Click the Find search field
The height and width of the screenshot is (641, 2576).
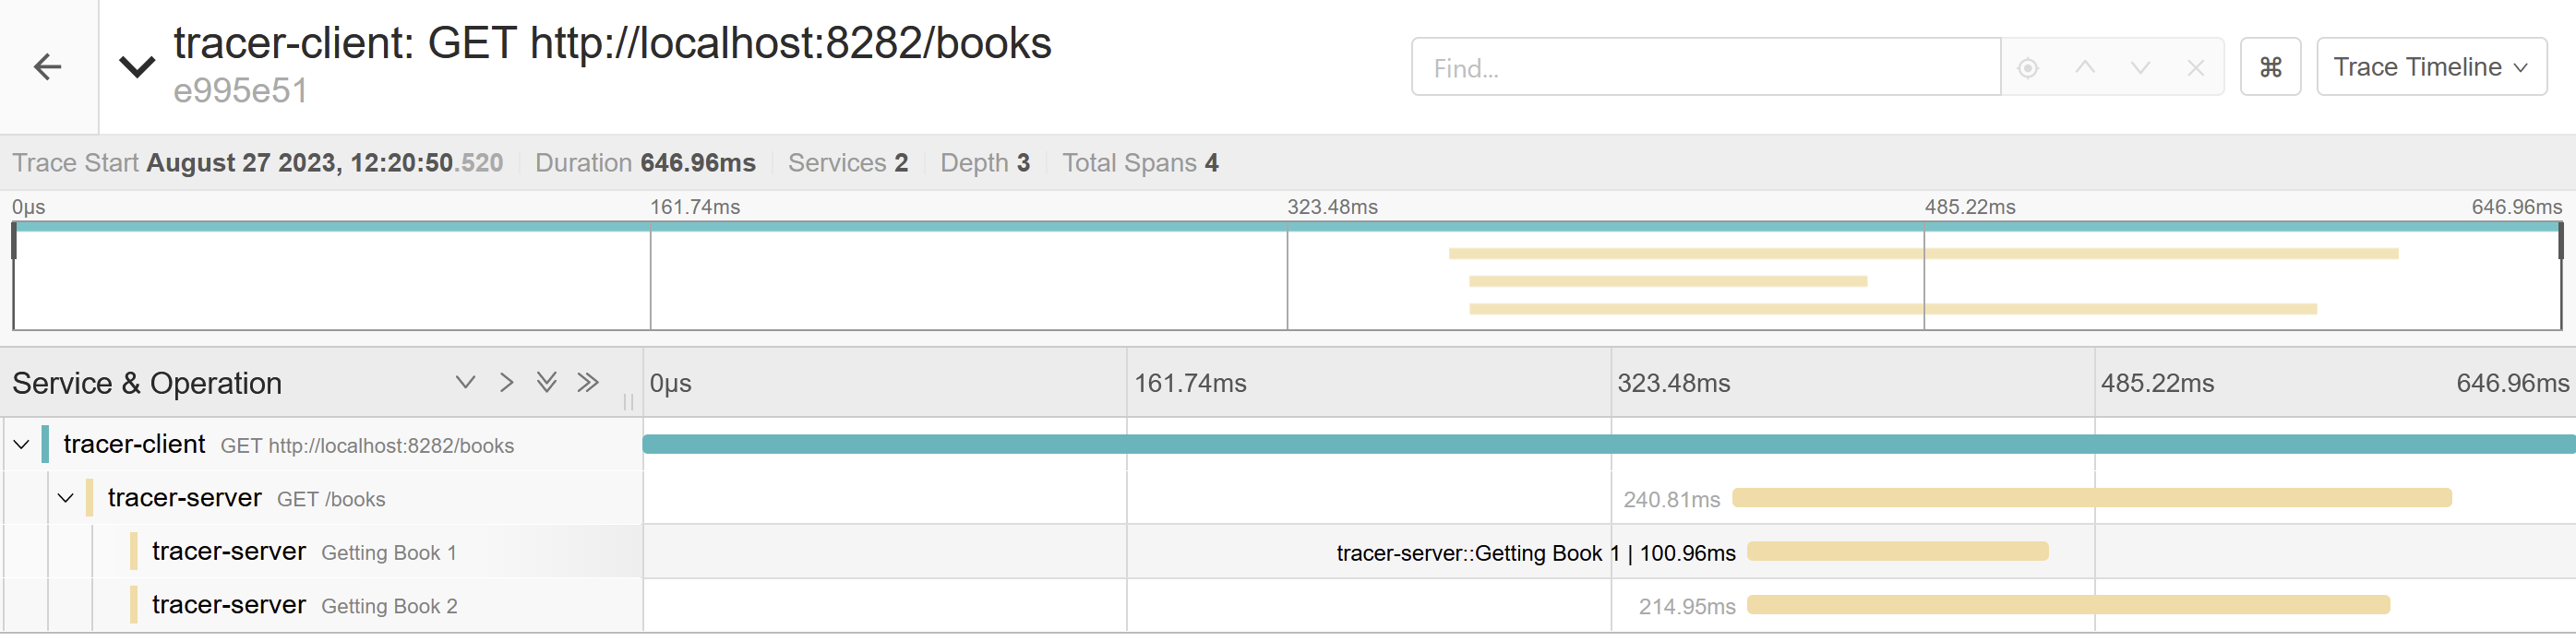point(1705,68)
